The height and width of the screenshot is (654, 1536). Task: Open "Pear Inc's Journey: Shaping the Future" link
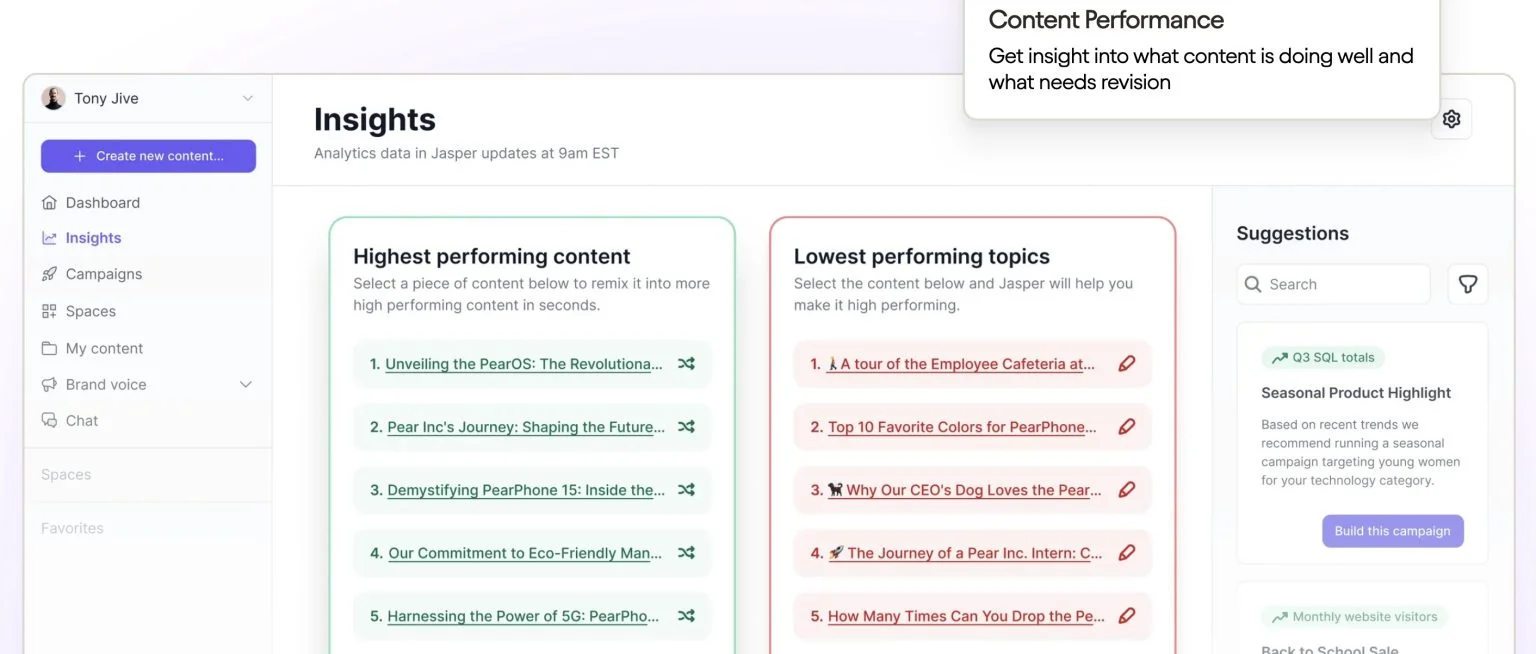(x=525, y=427)
